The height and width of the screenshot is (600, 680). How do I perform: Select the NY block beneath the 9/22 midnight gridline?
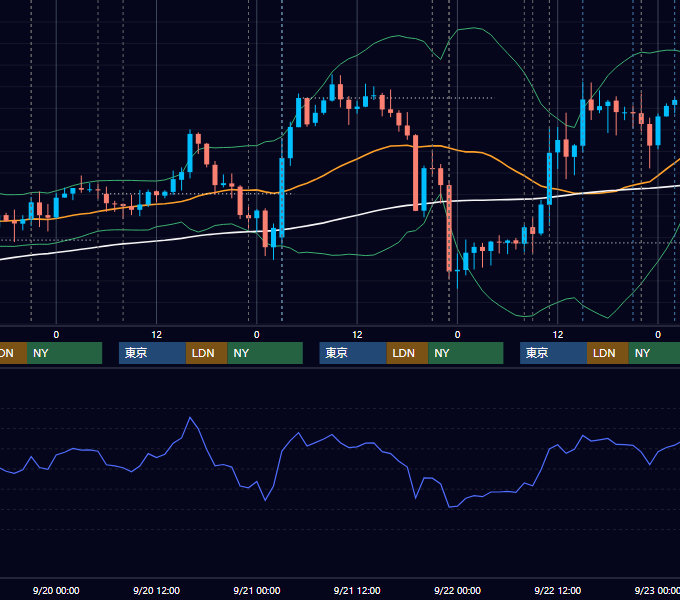[x=466, y=353]
